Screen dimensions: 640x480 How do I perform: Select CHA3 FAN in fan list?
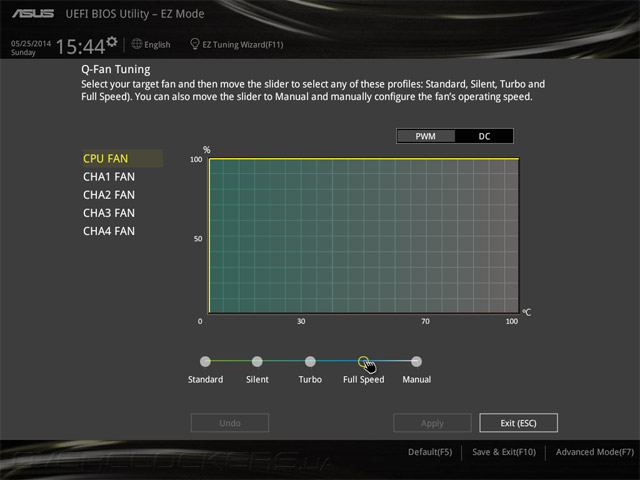tap(109, 213)
